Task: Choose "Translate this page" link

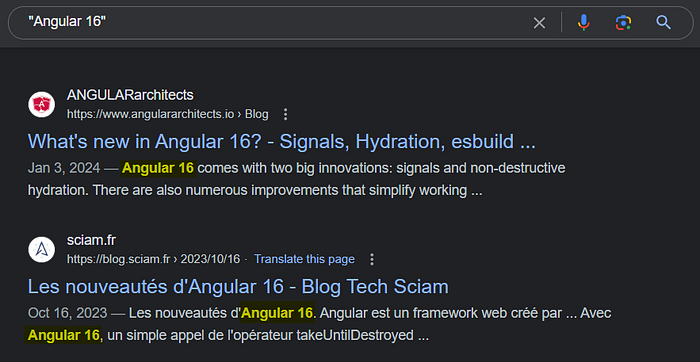Action: click(304, 259)
